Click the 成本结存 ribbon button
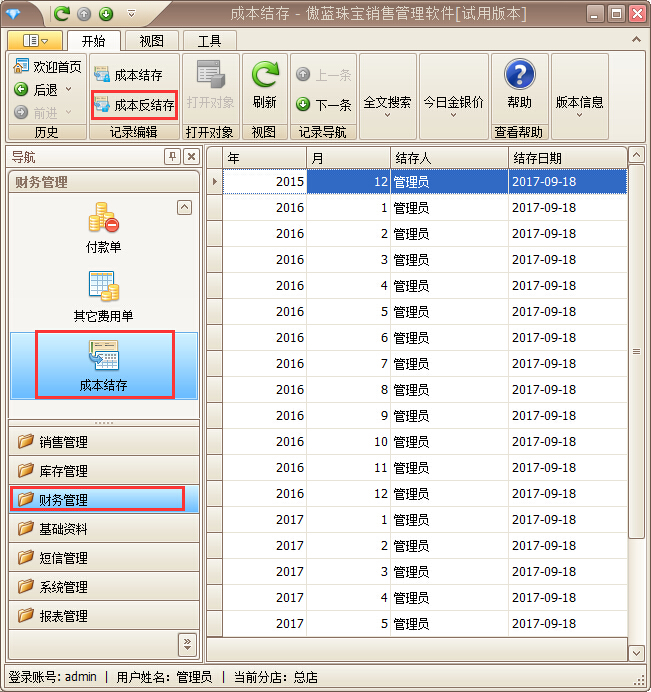The height and width of the screenshot is (692, 651). [x=128, y=75]
